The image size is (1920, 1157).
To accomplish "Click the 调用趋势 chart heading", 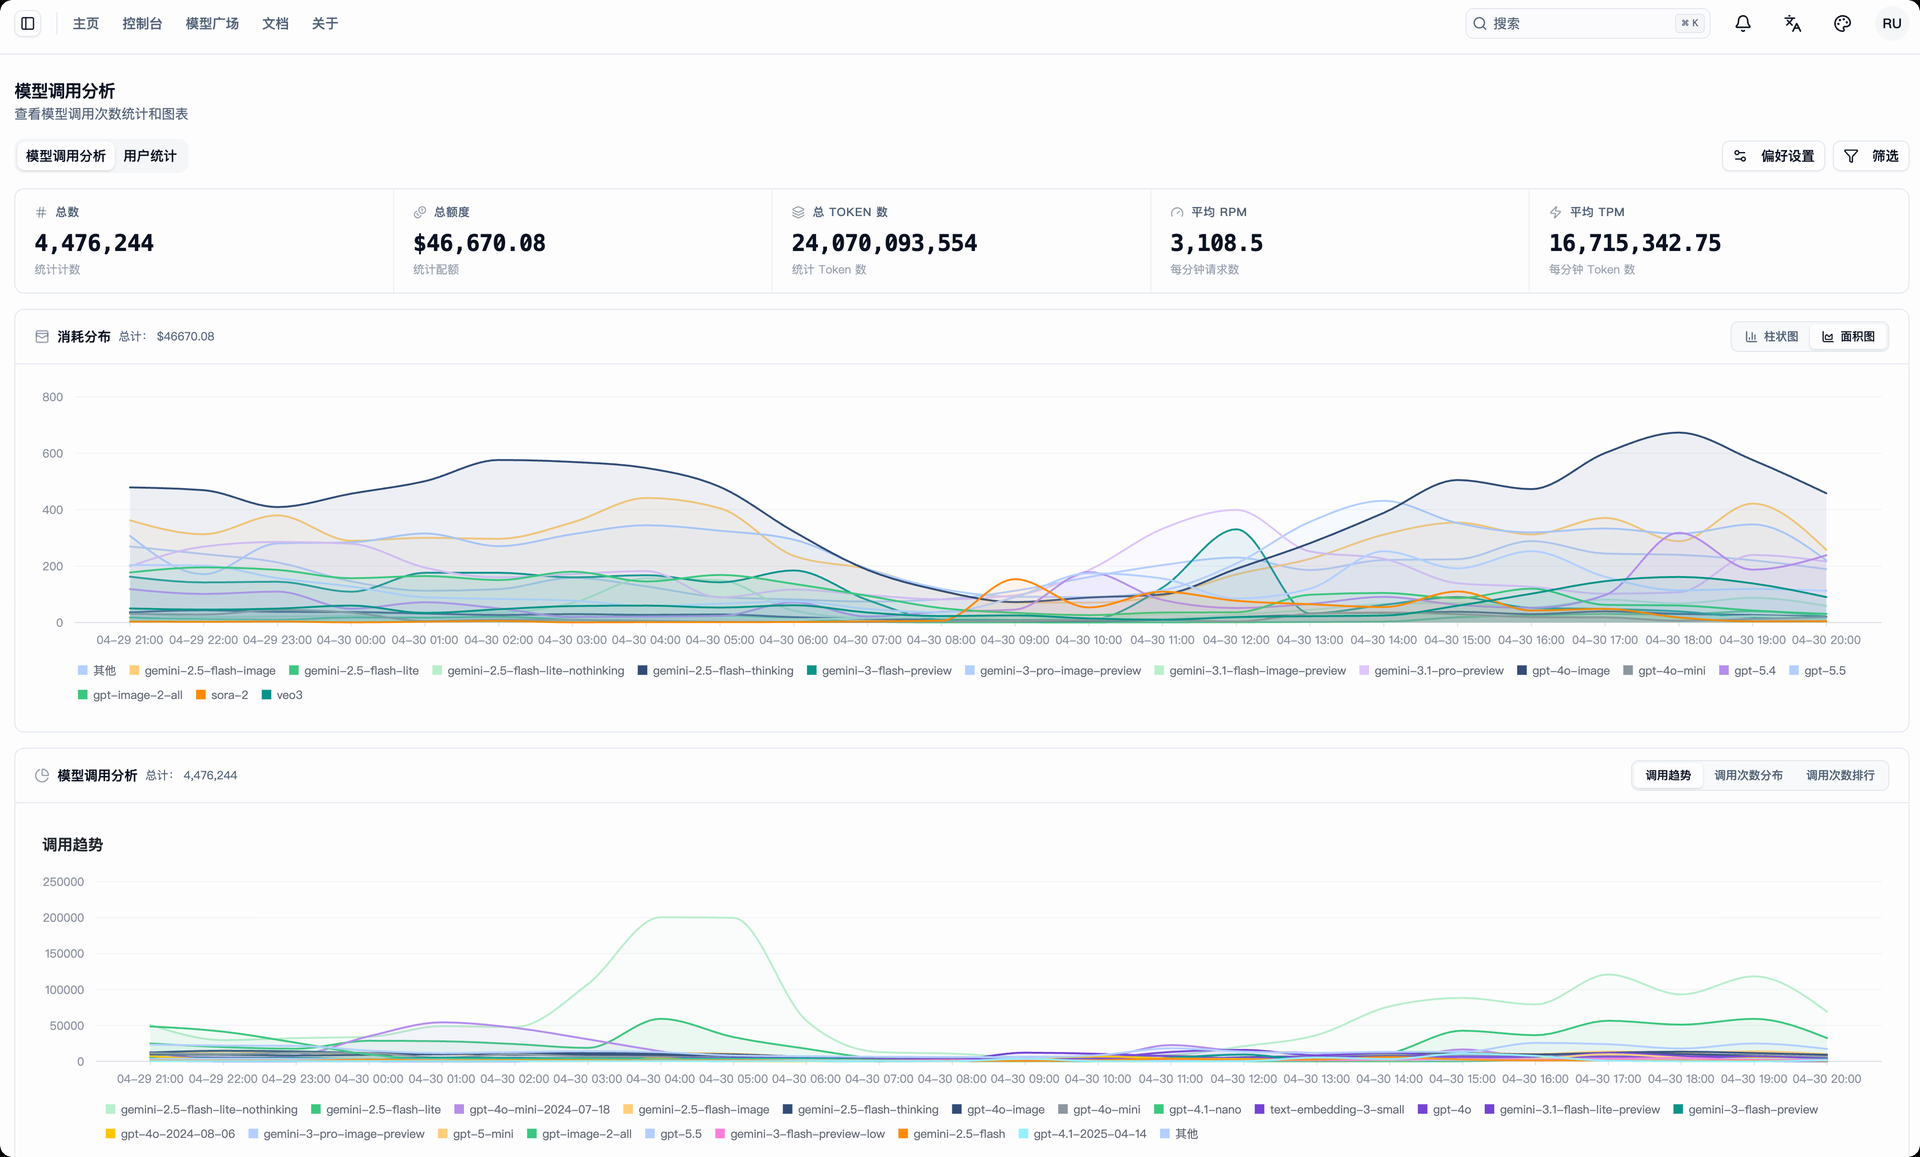I will click(73, 845).
